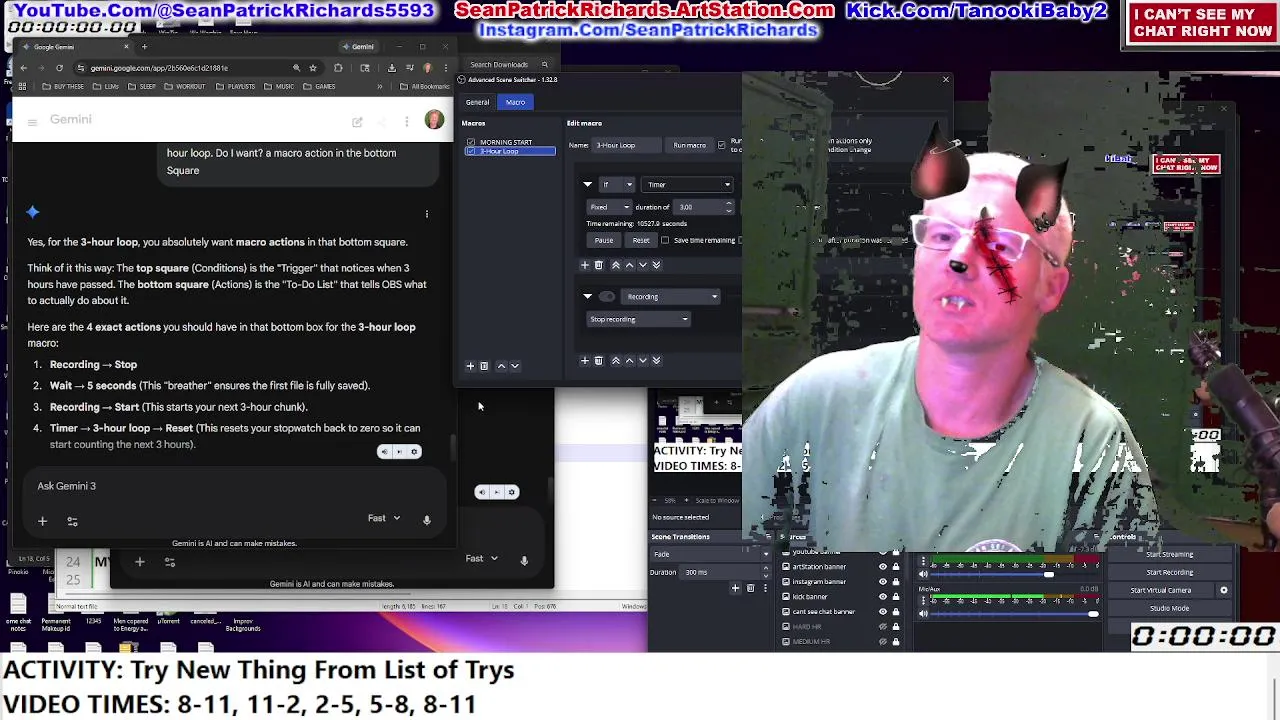Adjust Mic/Aux volume slider
The width and height of the screenshot is (1280, 720).
(x=1093, y=614)
